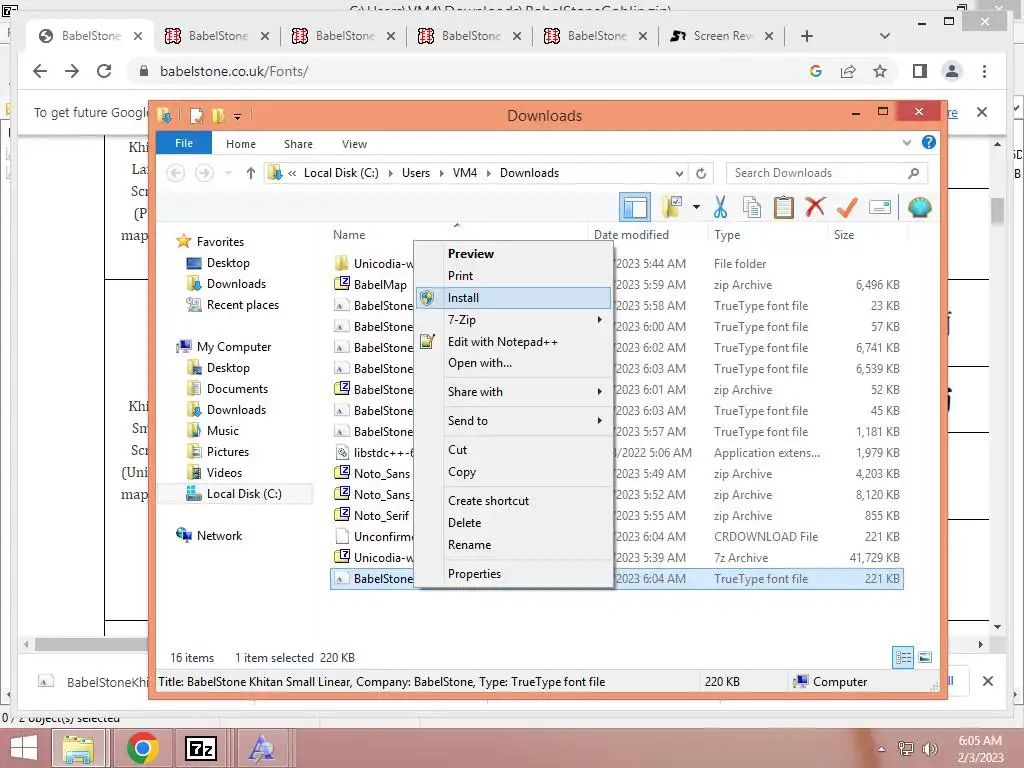Open a new Chrome tab
Image resolution: width=1024 pixels, height=768 pixels.
click(807, 36)
